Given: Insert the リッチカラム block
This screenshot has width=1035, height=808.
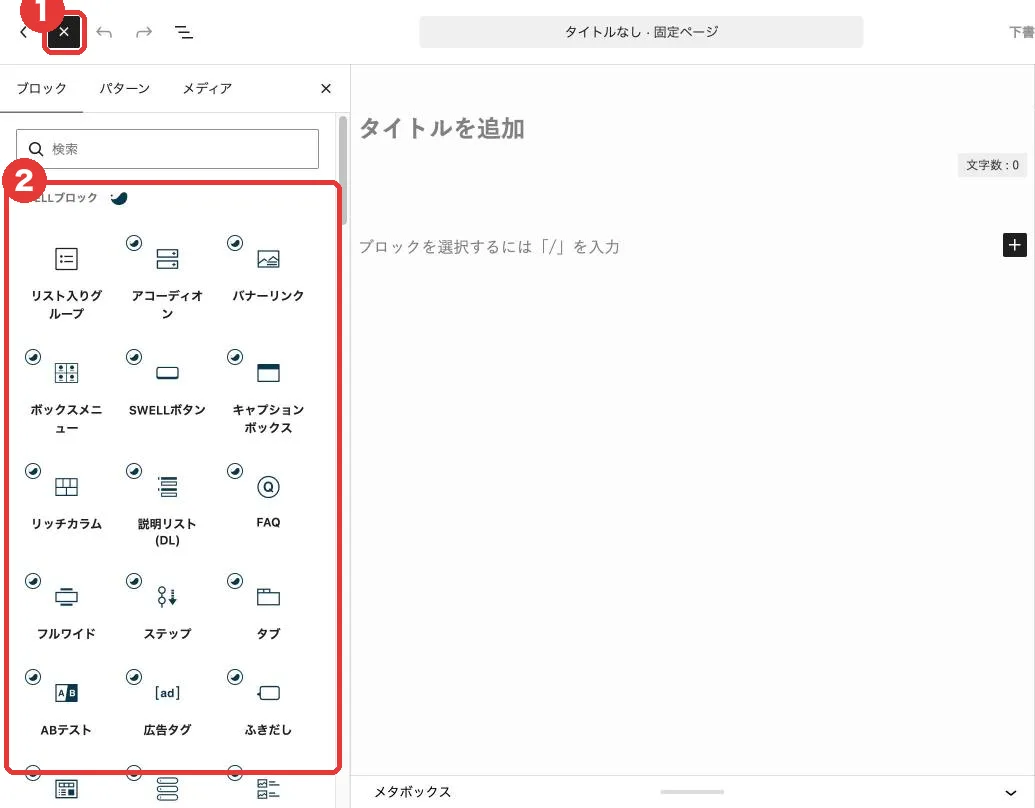Looking at the screenshot, I should (x=66, y=507).
